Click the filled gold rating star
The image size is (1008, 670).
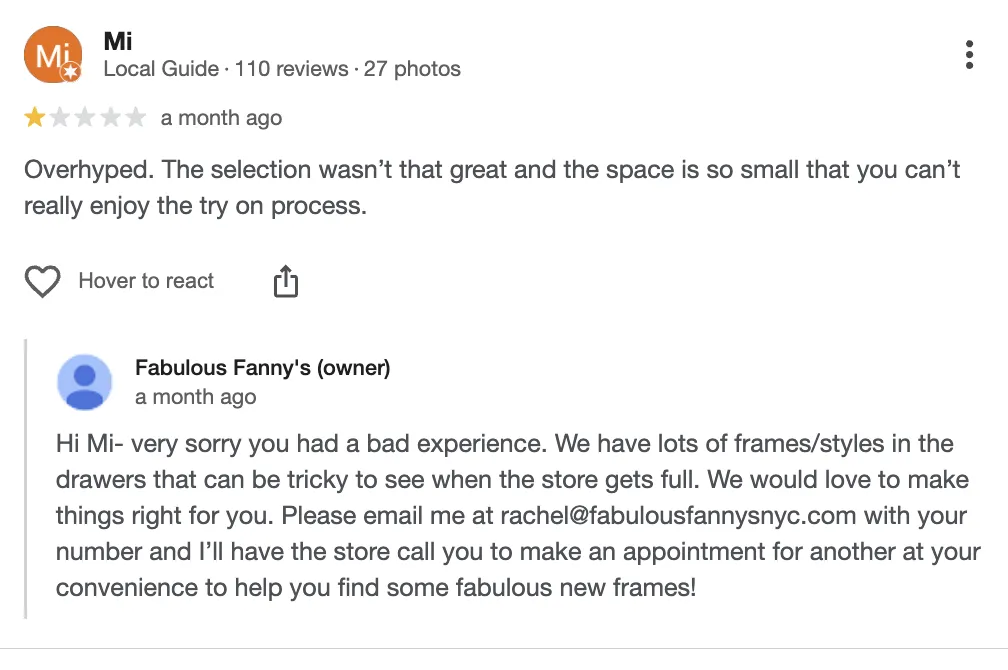[x=35, y=118]
